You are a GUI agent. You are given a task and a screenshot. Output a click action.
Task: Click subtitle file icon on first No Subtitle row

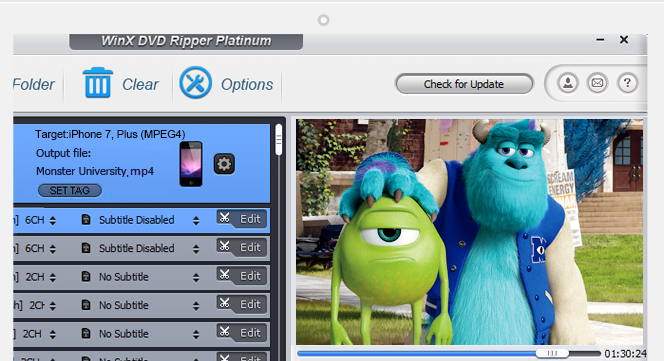(86, 277)
